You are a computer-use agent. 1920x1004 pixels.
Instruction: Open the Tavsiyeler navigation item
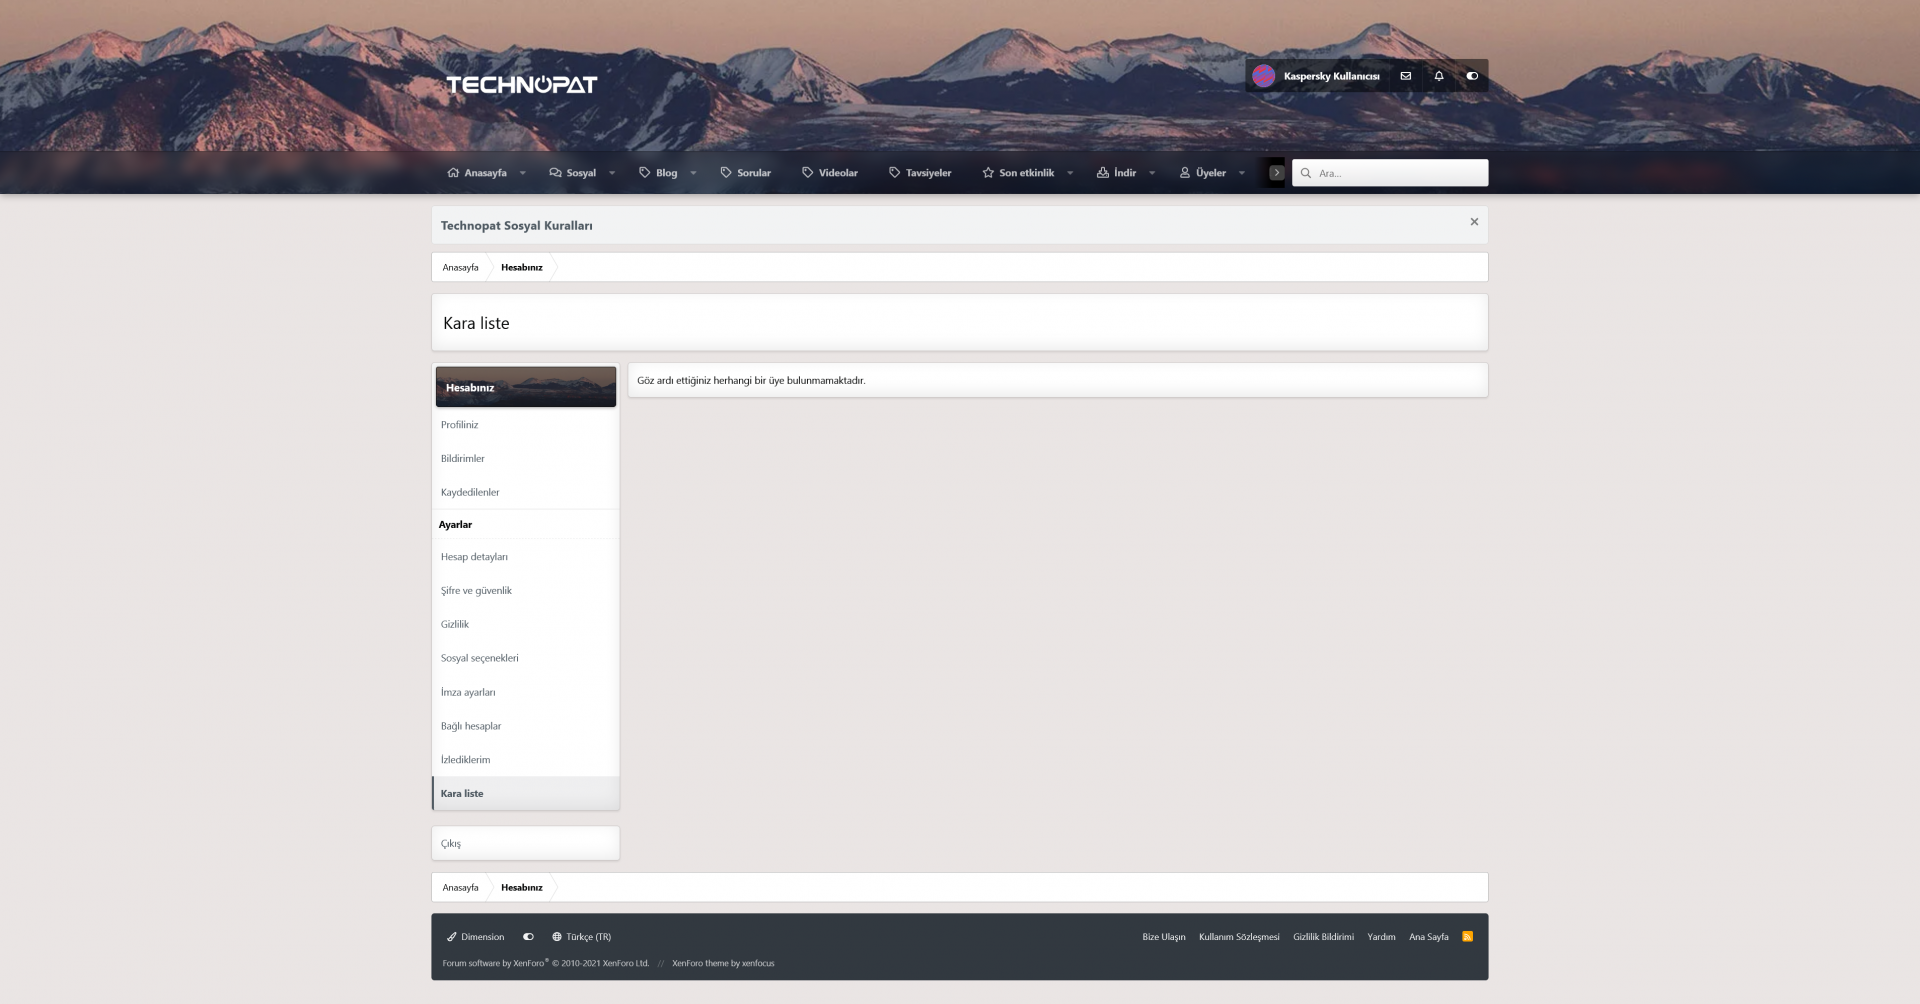920,173
